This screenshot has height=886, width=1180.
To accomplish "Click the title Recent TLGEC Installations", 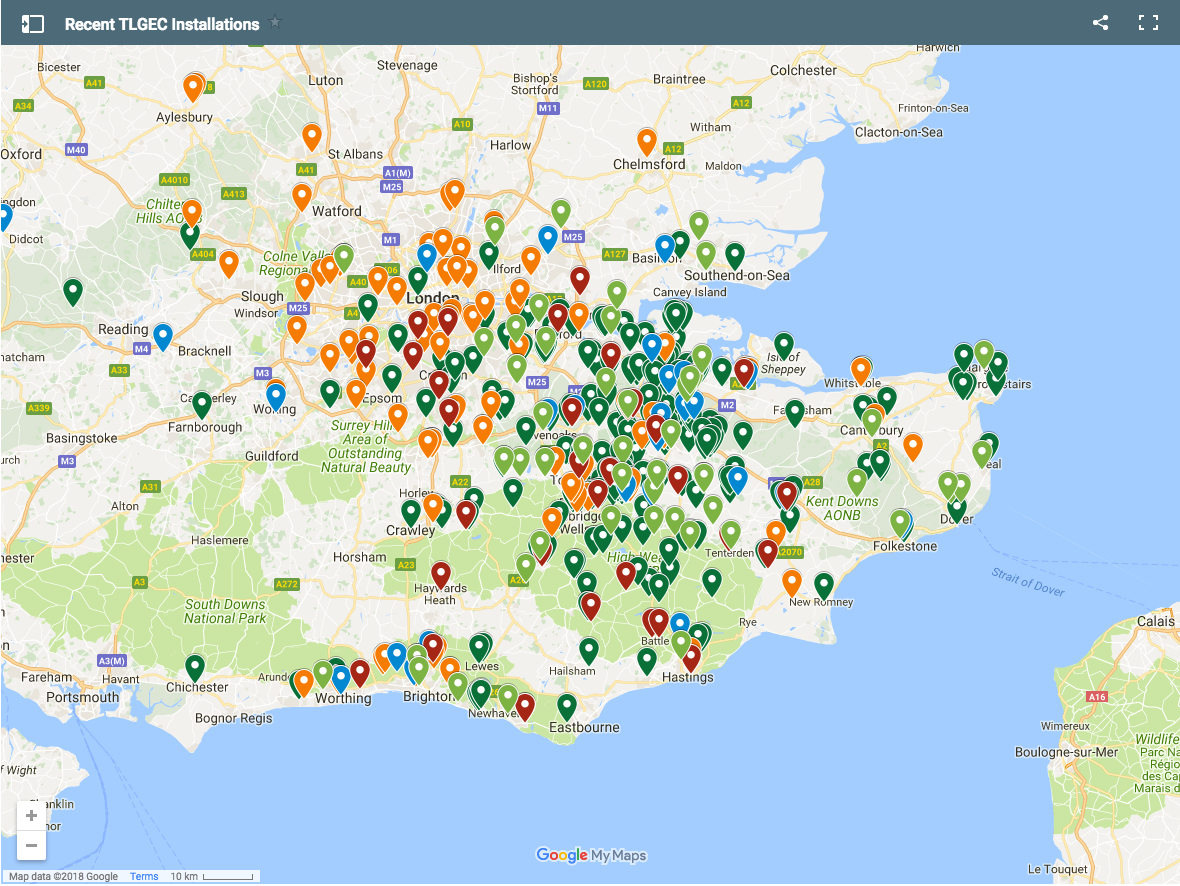I will coord(160,22).
